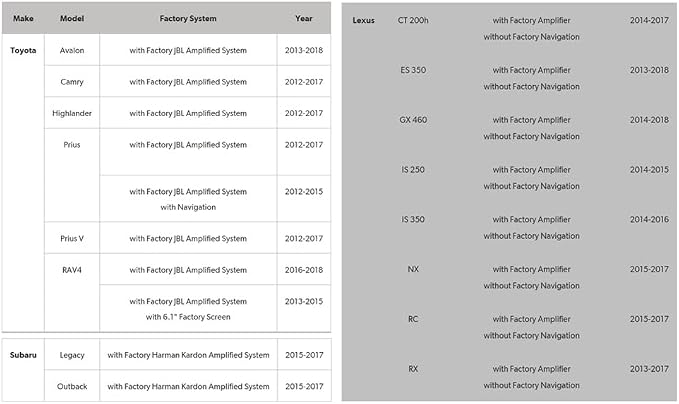Image resolution: width=679 pixels, height=404 pixels.
Task: Select the Camry model cell
Action: click(x=72, y=82)
